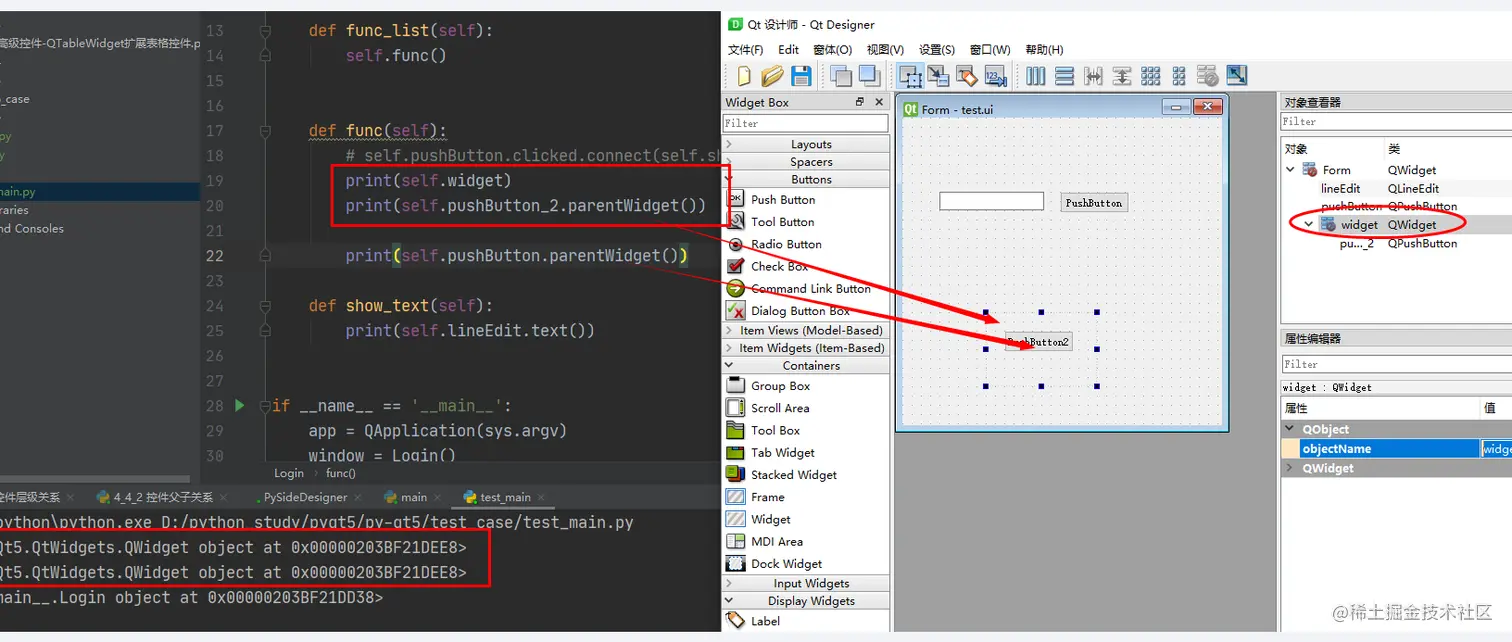Apply Lay Out in a Grid icon
Screen dimensions: 1512x642
coord(1151,76)
